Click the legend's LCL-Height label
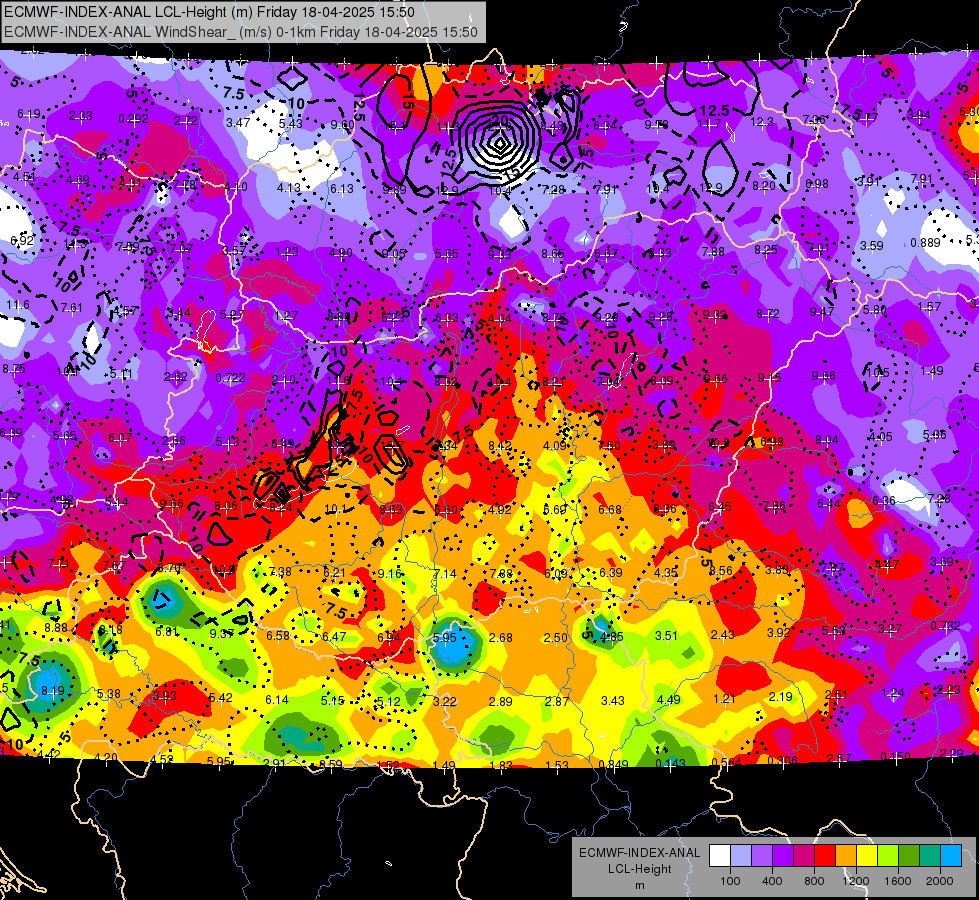This screenshot has height=900, width=979. [x=639, y=869]
